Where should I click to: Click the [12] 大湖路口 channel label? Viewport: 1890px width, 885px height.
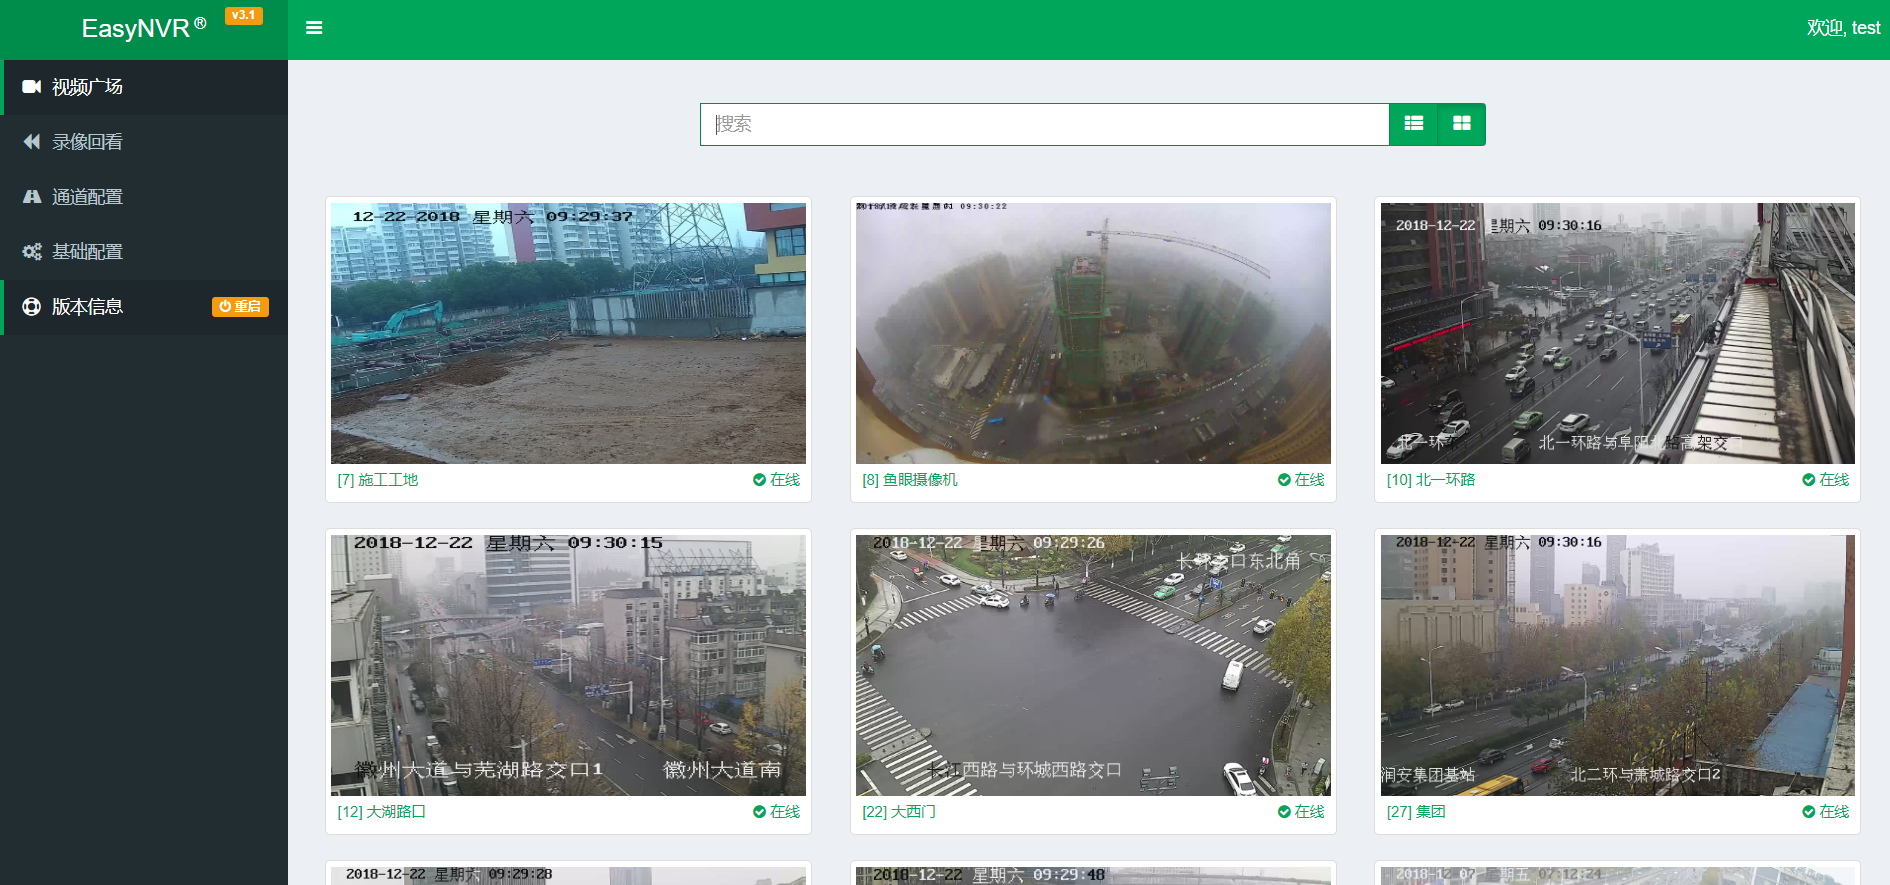pos(382,812)
